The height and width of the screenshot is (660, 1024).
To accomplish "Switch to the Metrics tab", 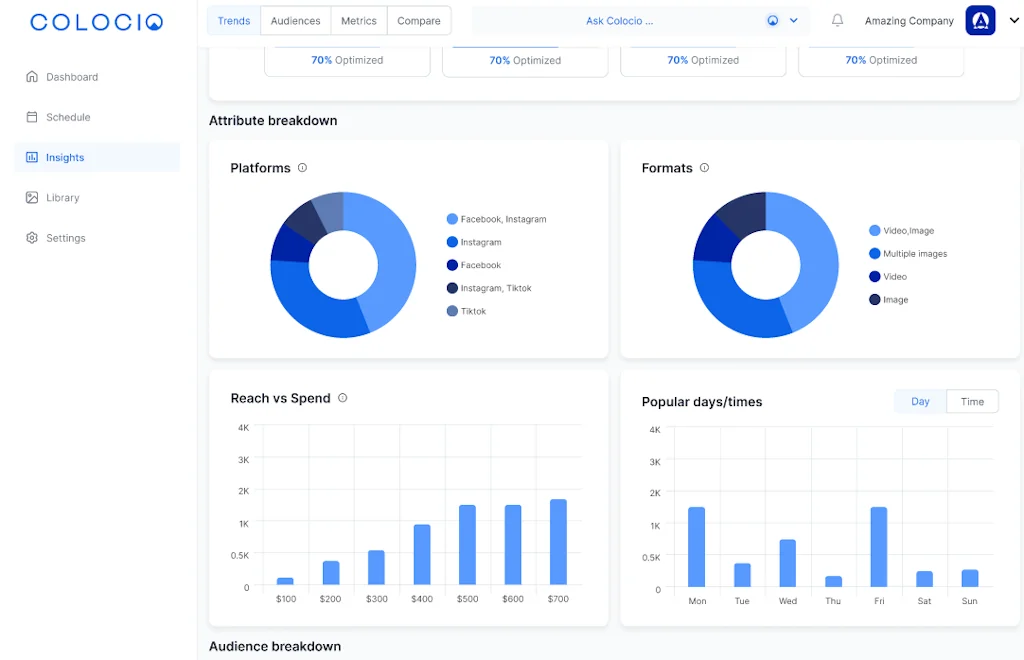I will pos(359,21).
